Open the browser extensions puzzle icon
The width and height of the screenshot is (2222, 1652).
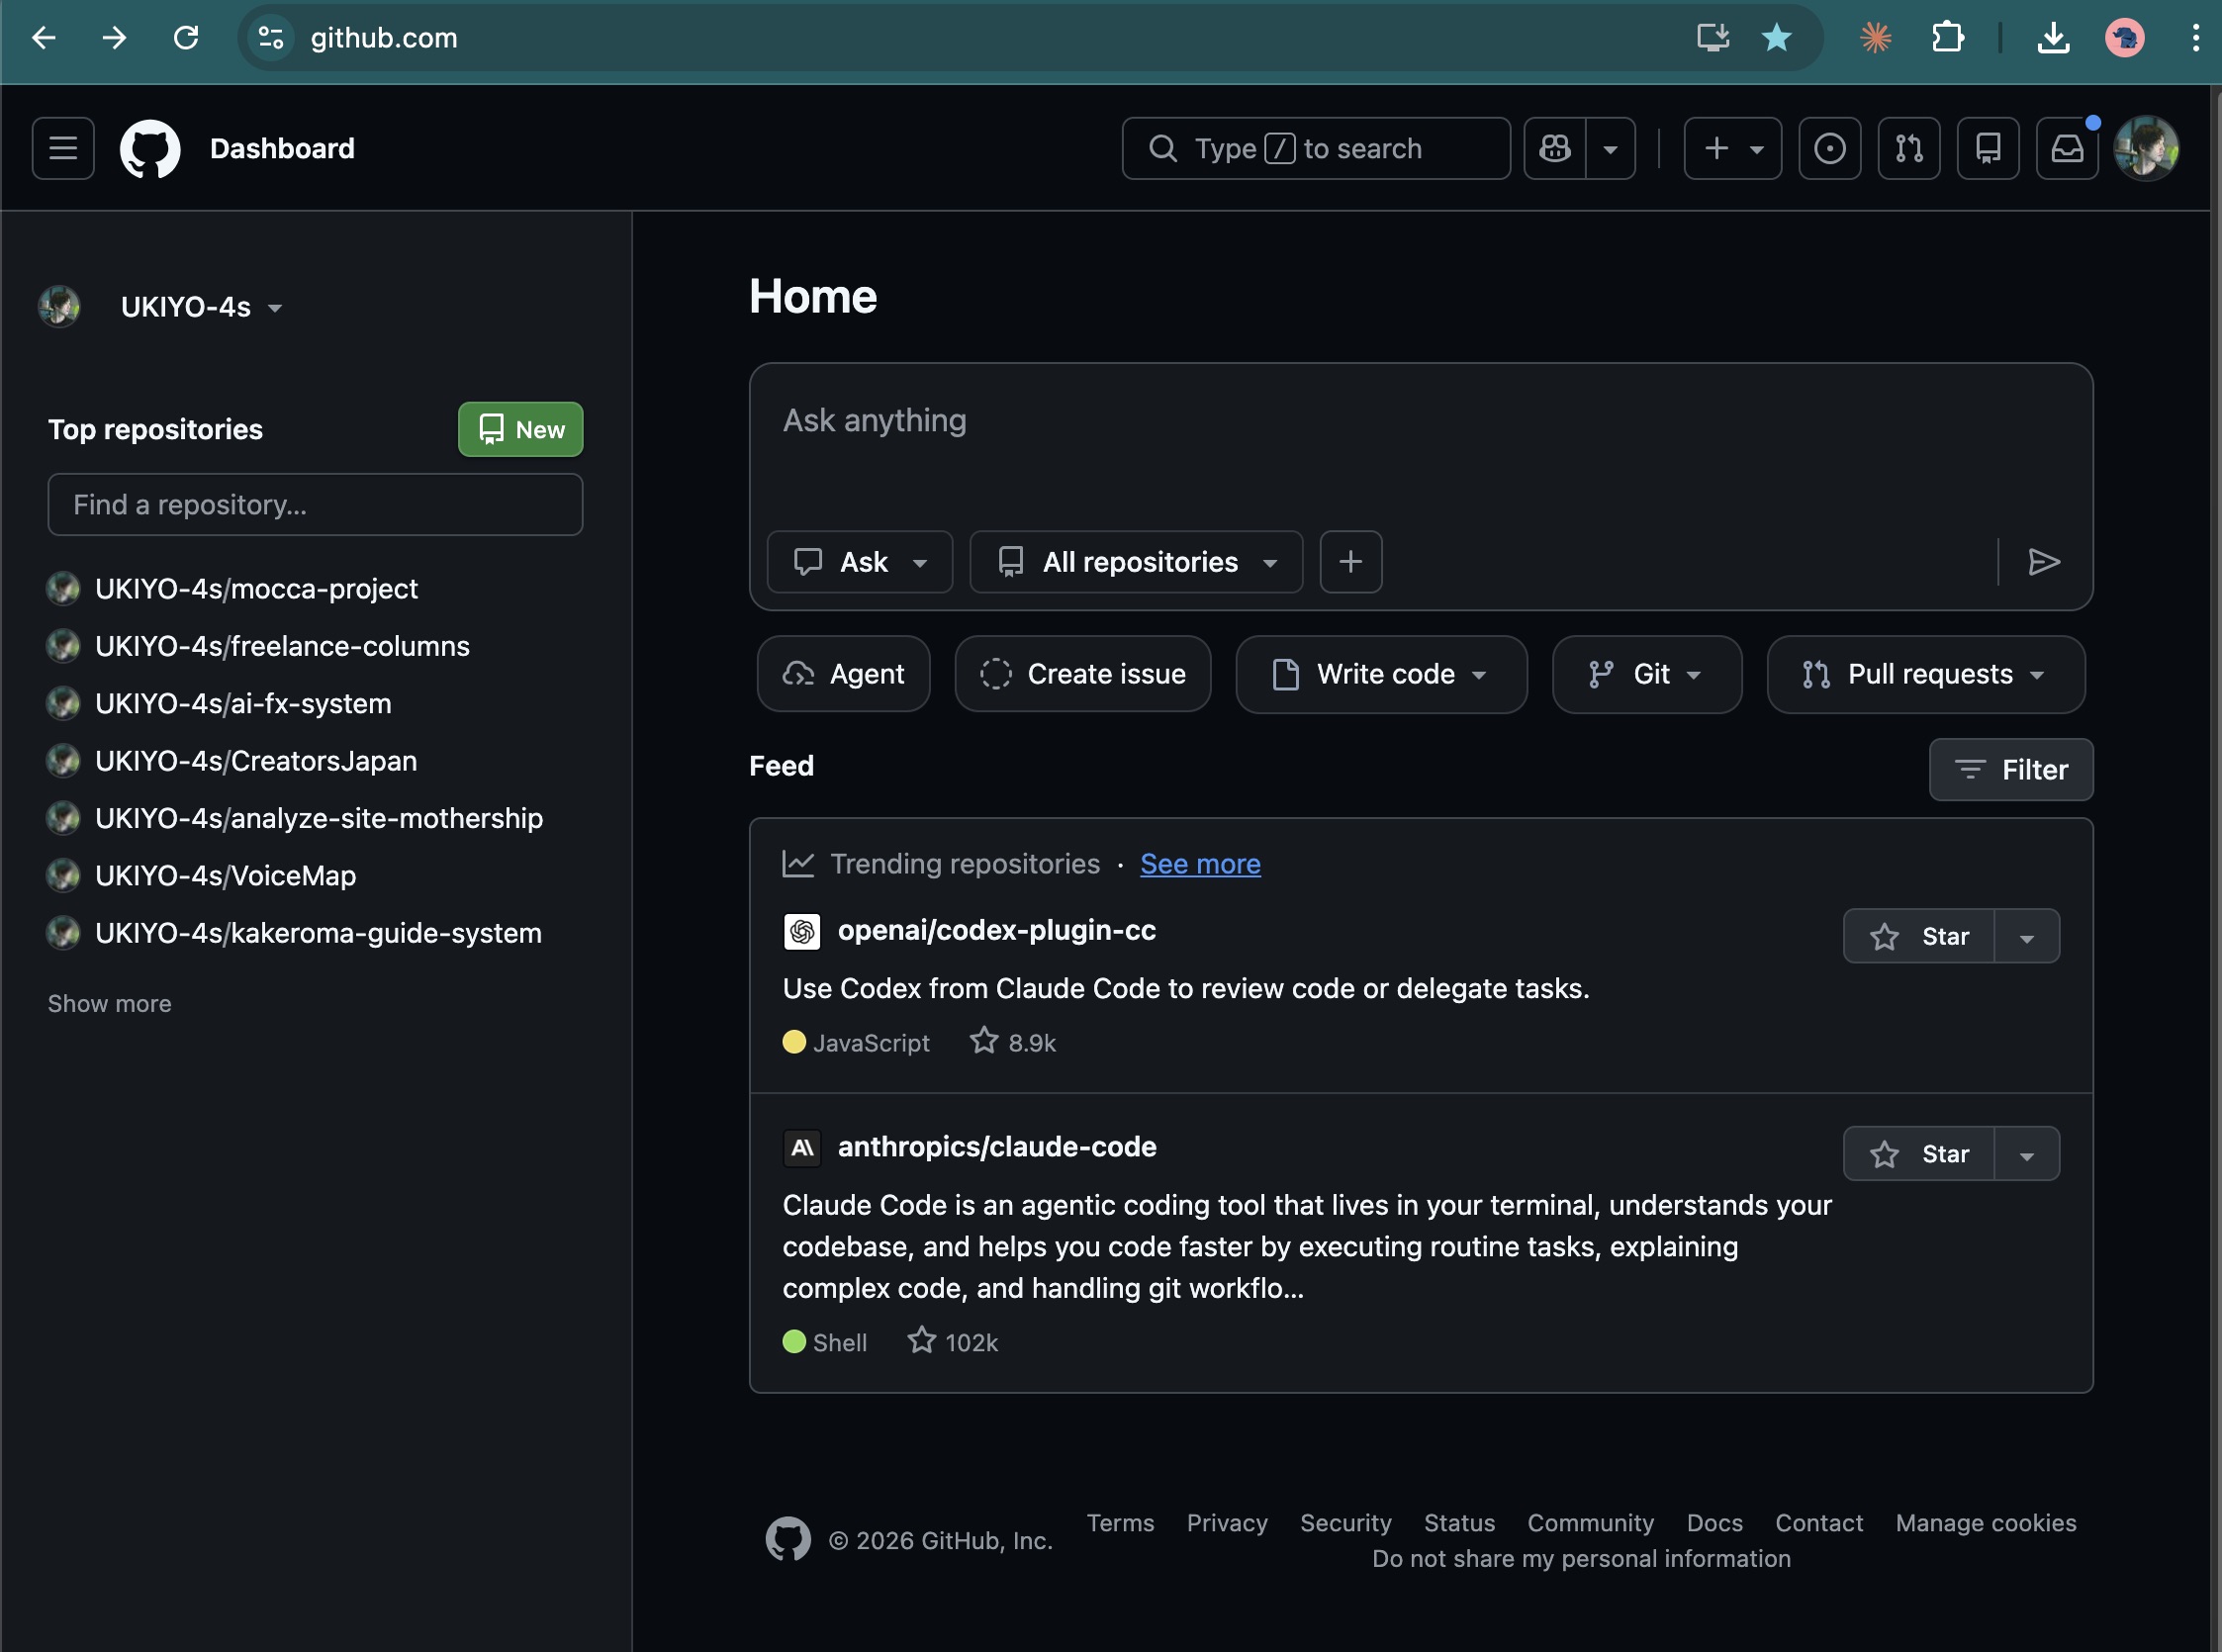point(1947,38)
